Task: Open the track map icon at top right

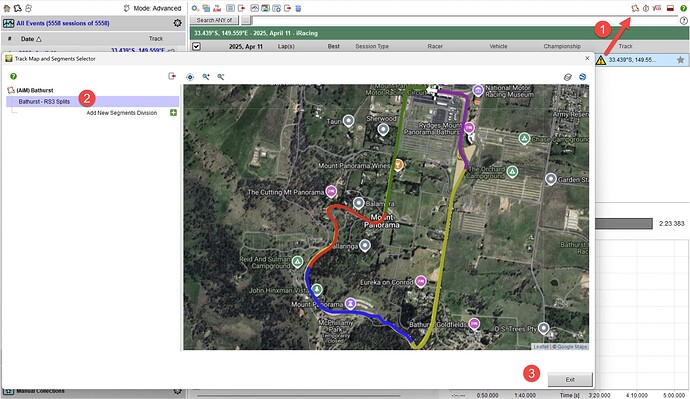Action: click(x=635, y=8)
